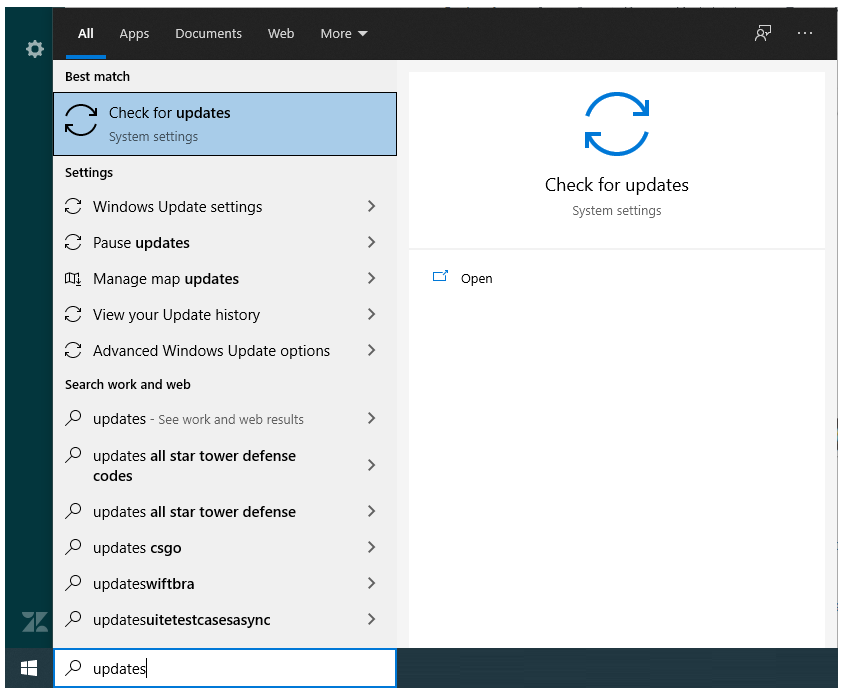Click Check for updates title in preview pane

click(x=616, y=185)
